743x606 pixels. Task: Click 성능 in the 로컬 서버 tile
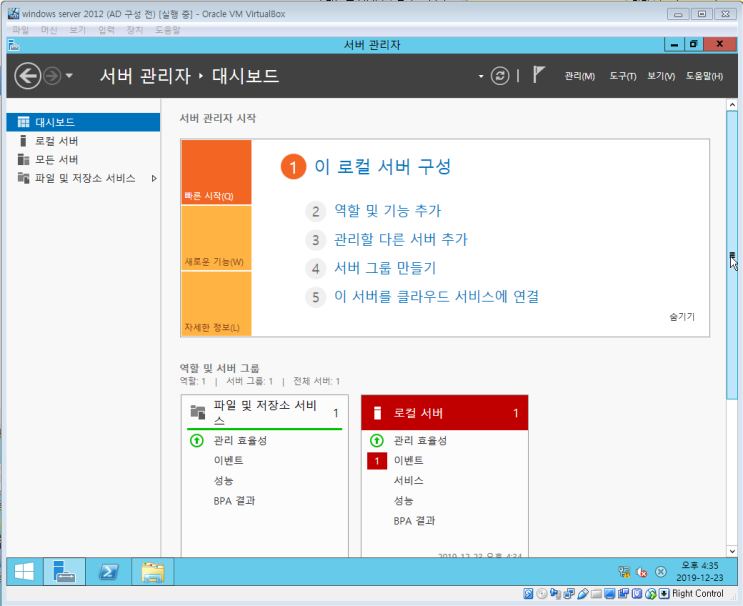pos(403,501)
